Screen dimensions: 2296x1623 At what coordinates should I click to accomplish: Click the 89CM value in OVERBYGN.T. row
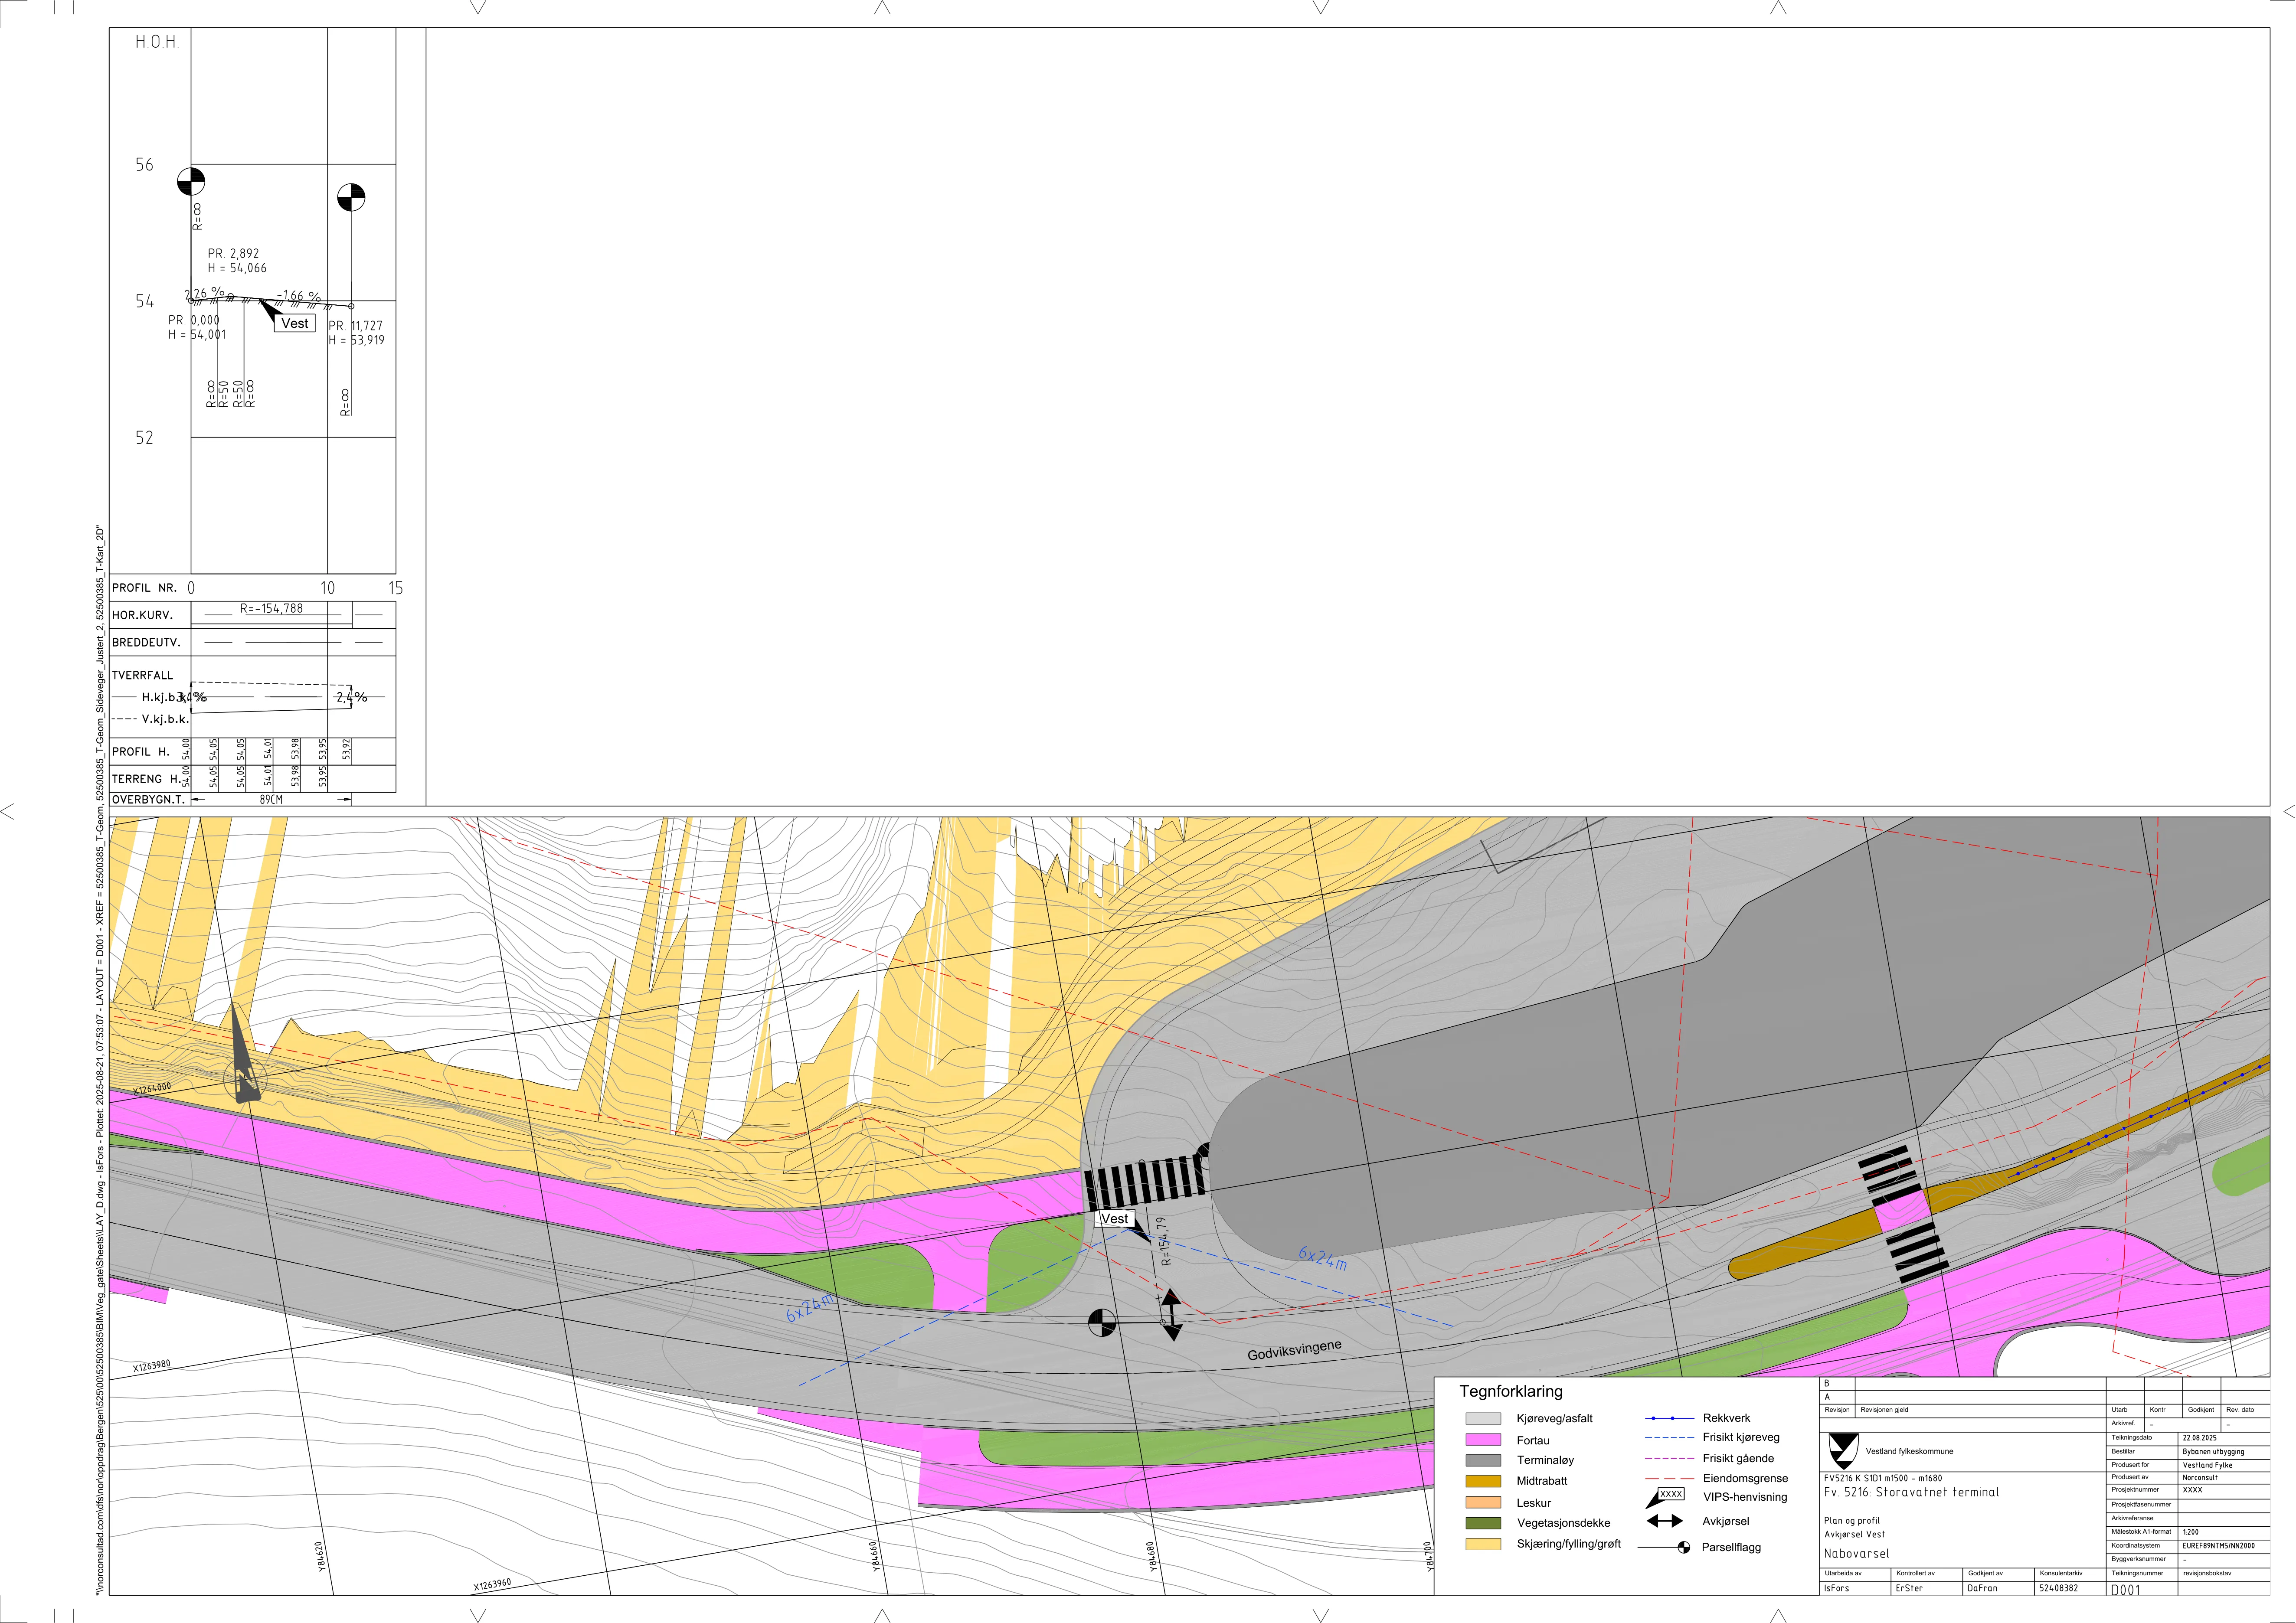[x=271, y=800]
